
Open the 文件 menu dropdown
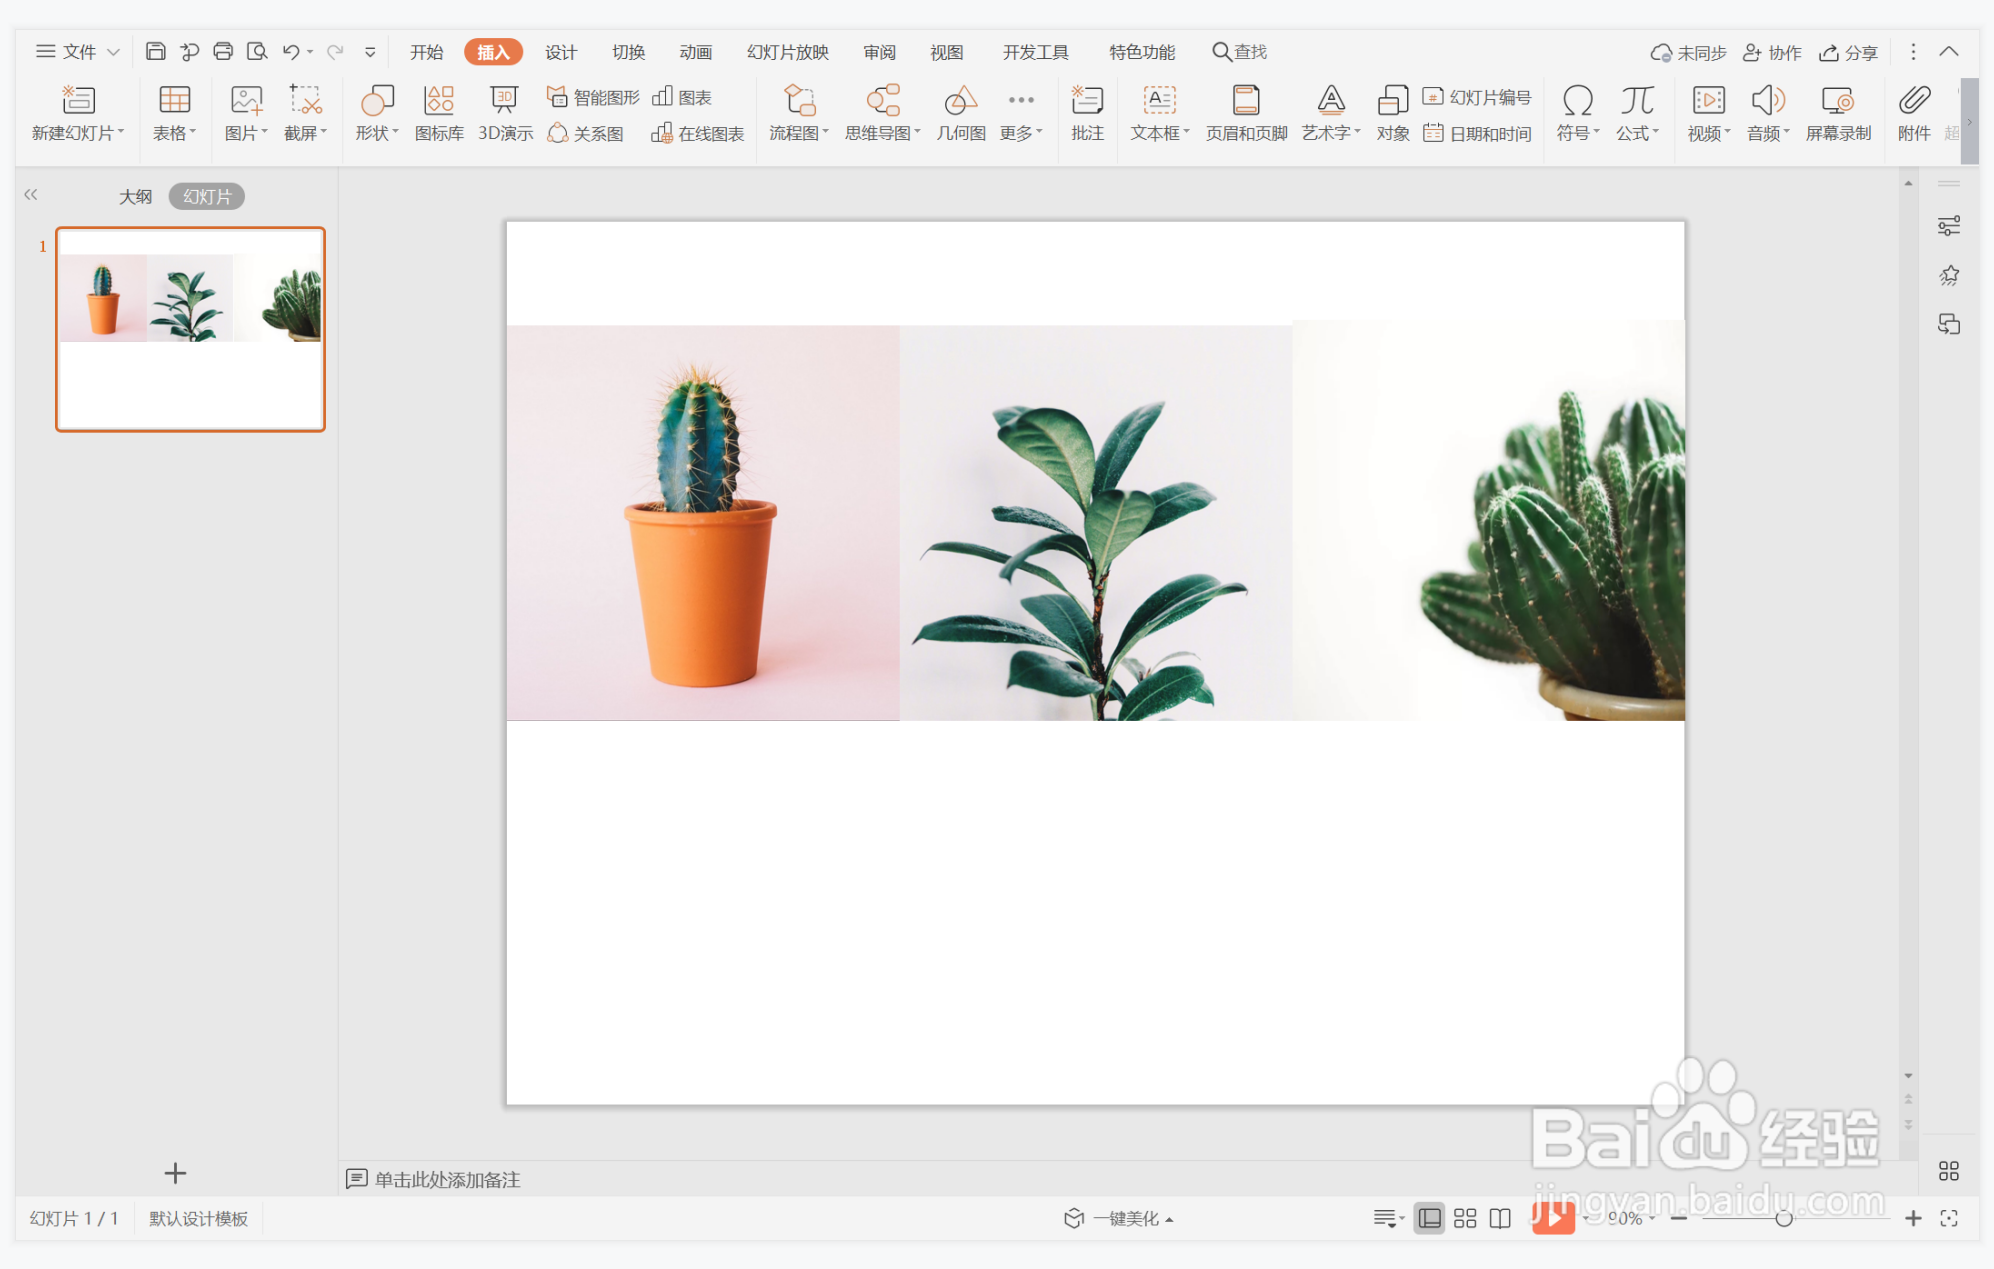pos(78,52)
